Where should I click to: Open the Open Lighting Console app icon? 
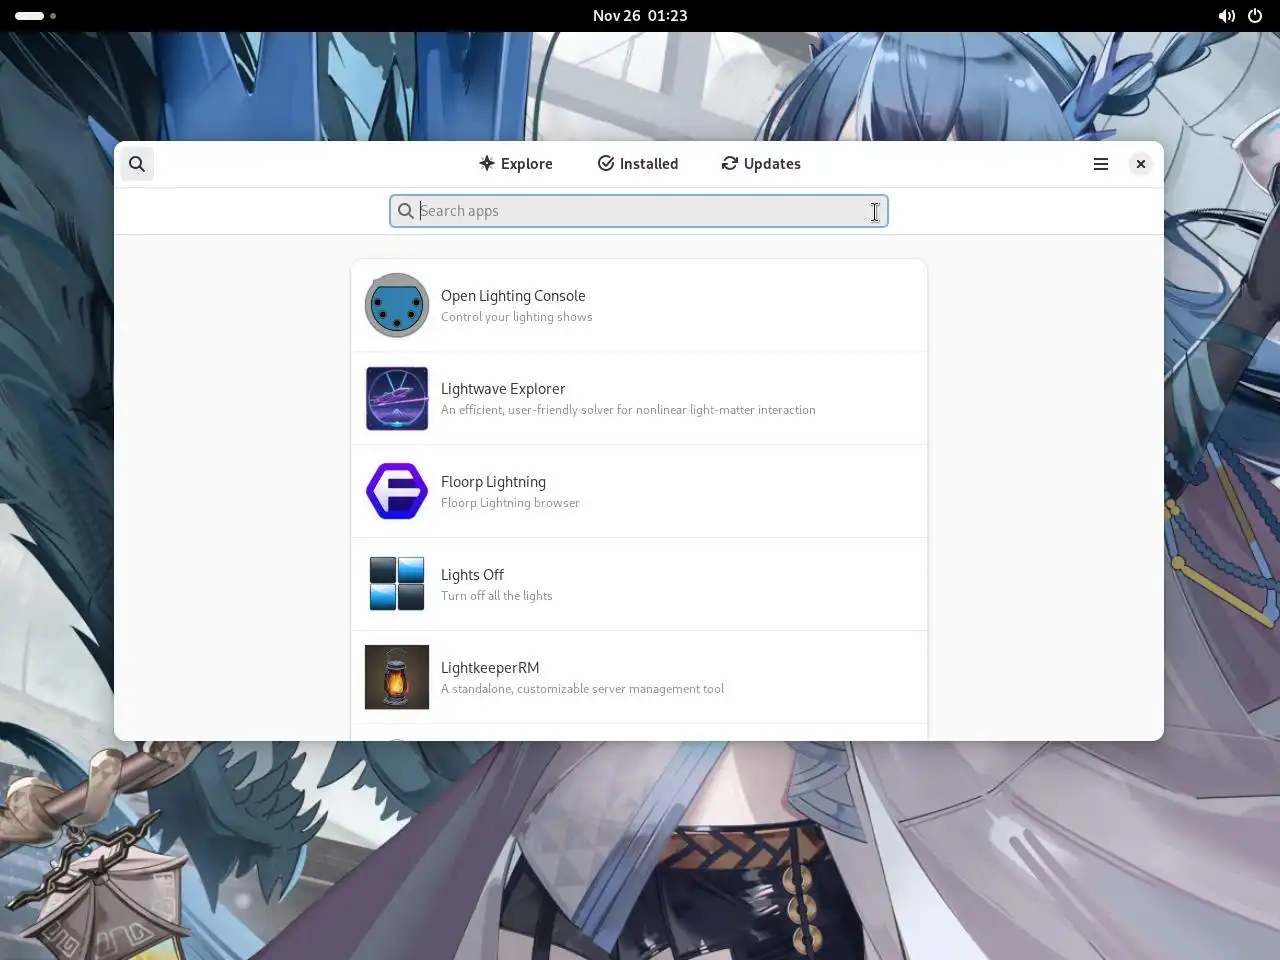point(397,305)
